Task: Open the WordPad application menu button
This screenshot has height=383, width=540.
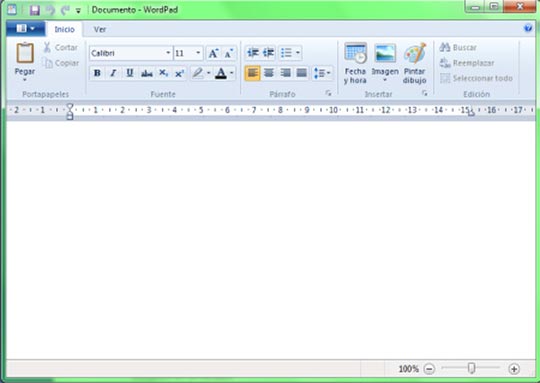Action: coord(25,29)
